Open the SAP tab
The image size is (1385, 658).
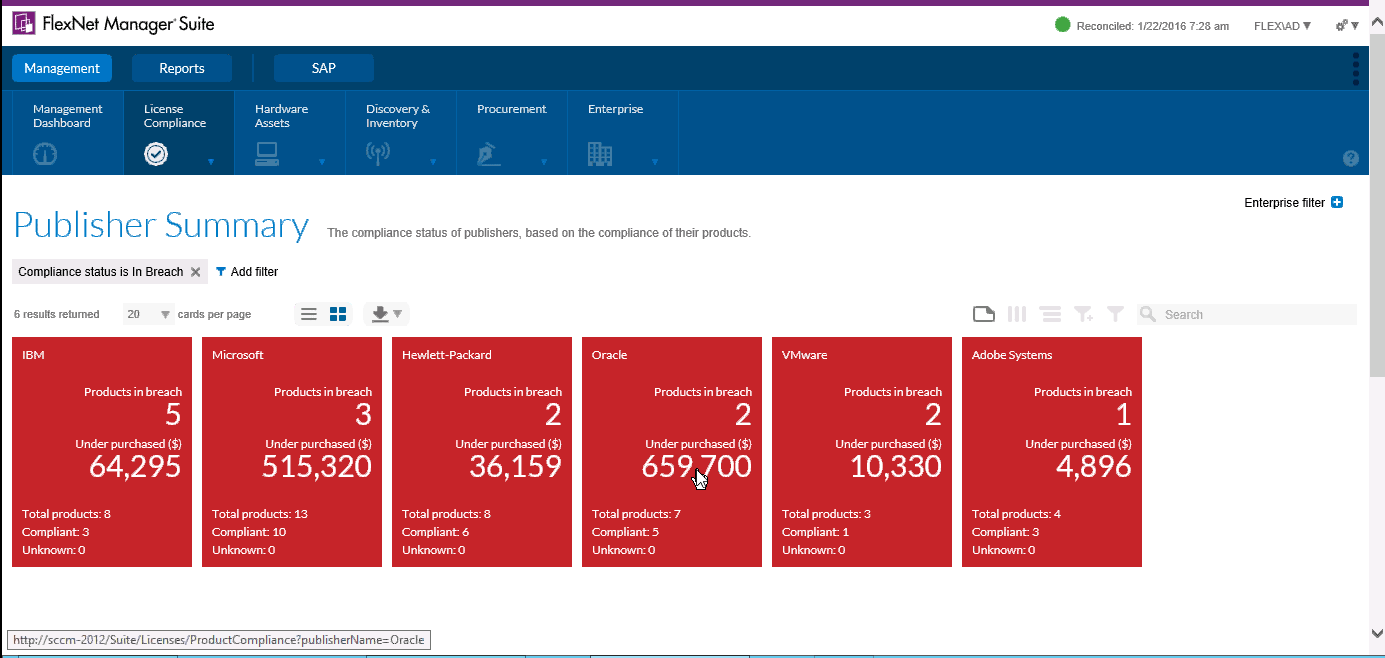click(x=323, y=68)
